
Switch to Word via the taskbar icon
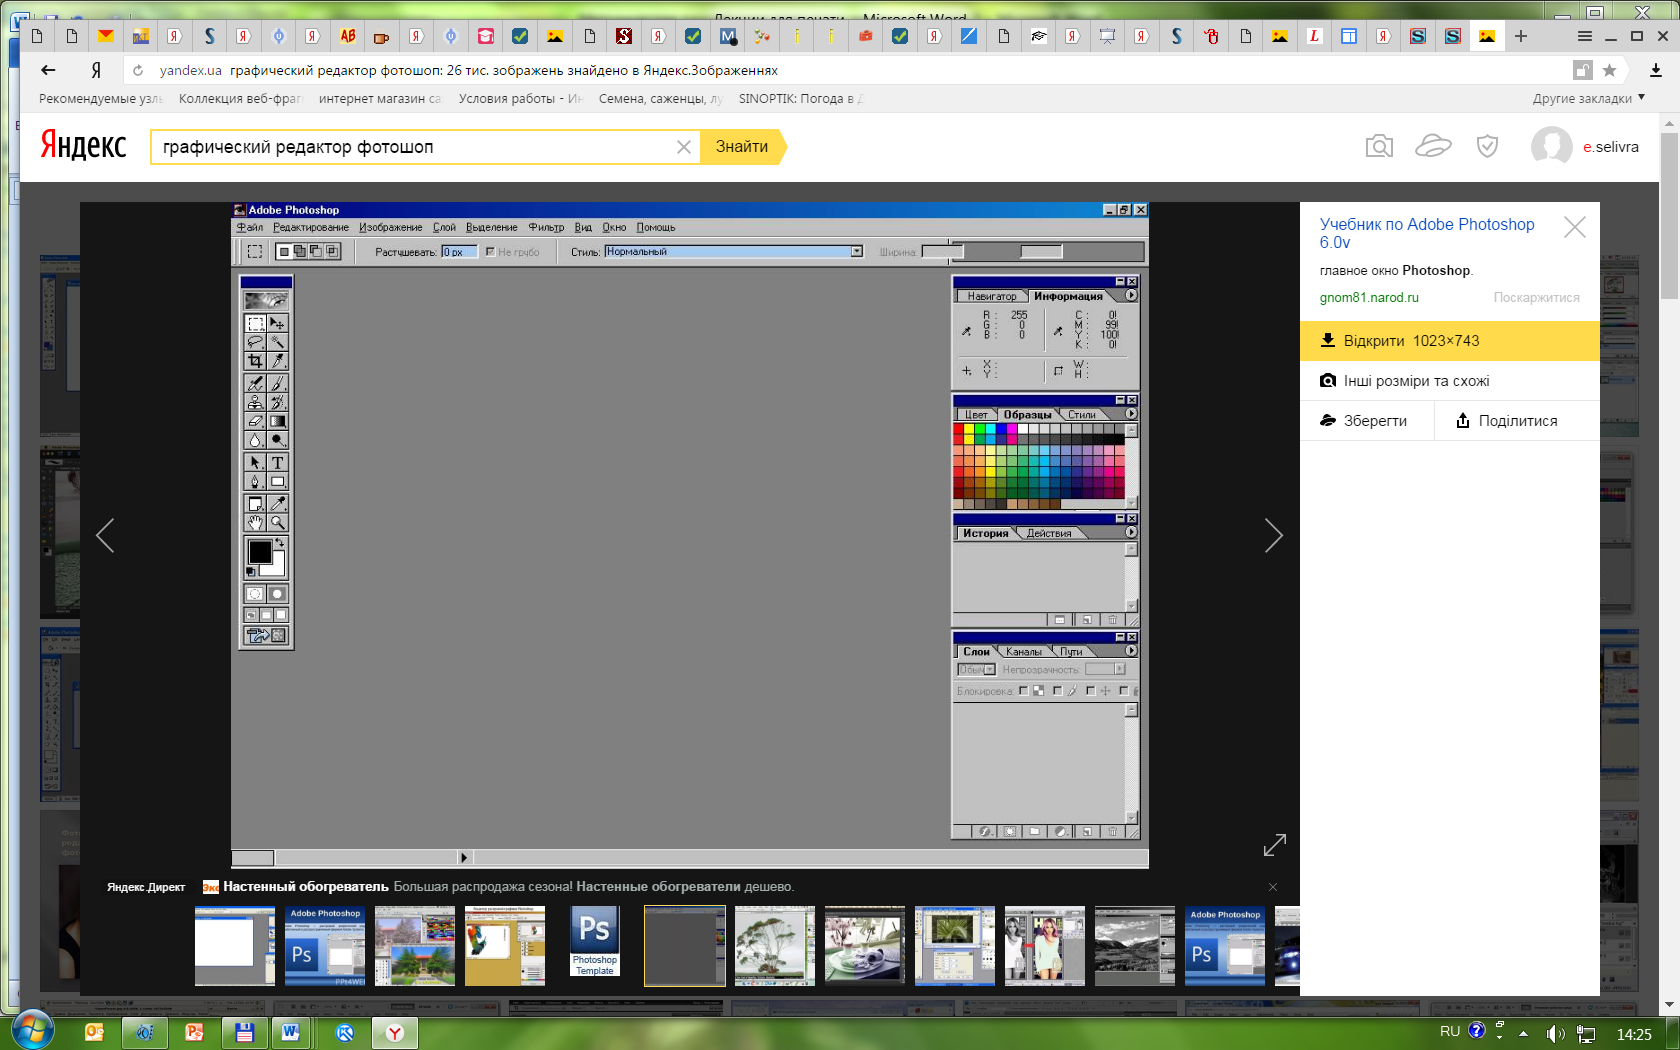(x=291, y=1032)
